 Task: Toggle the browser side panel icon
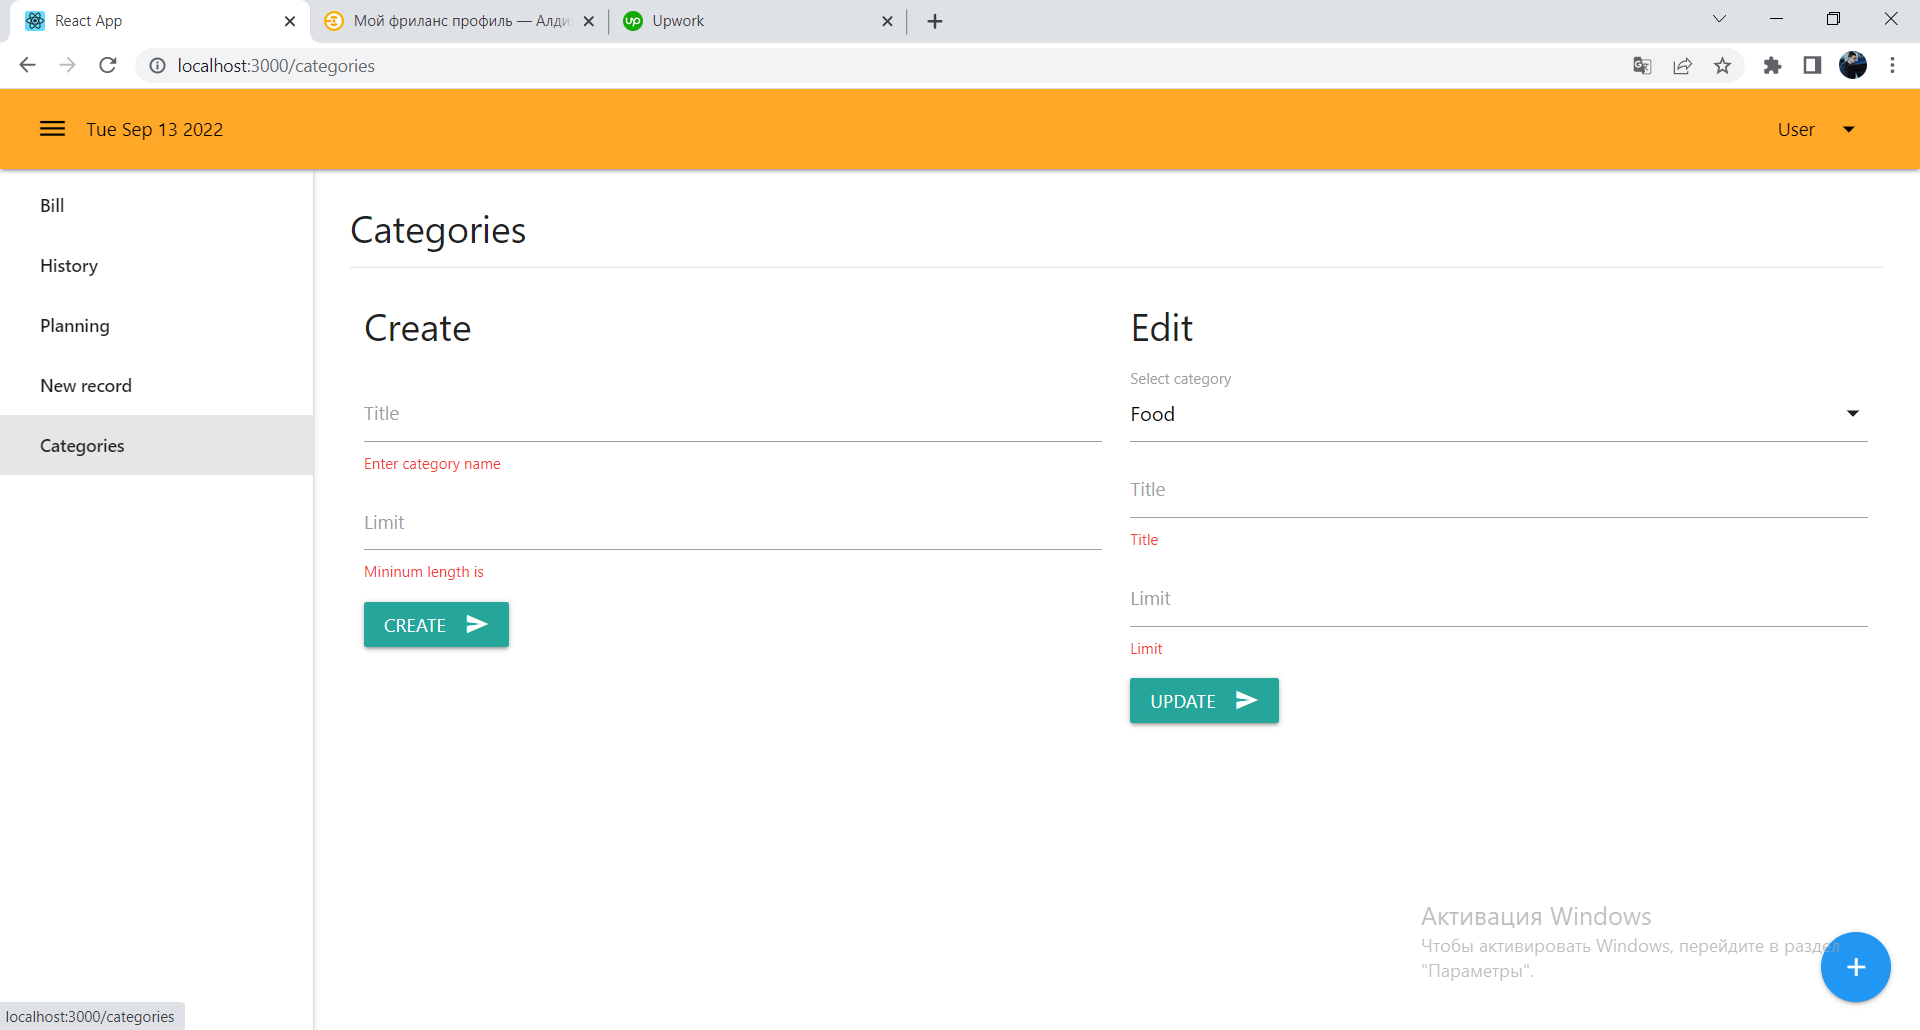(1812, 65)
